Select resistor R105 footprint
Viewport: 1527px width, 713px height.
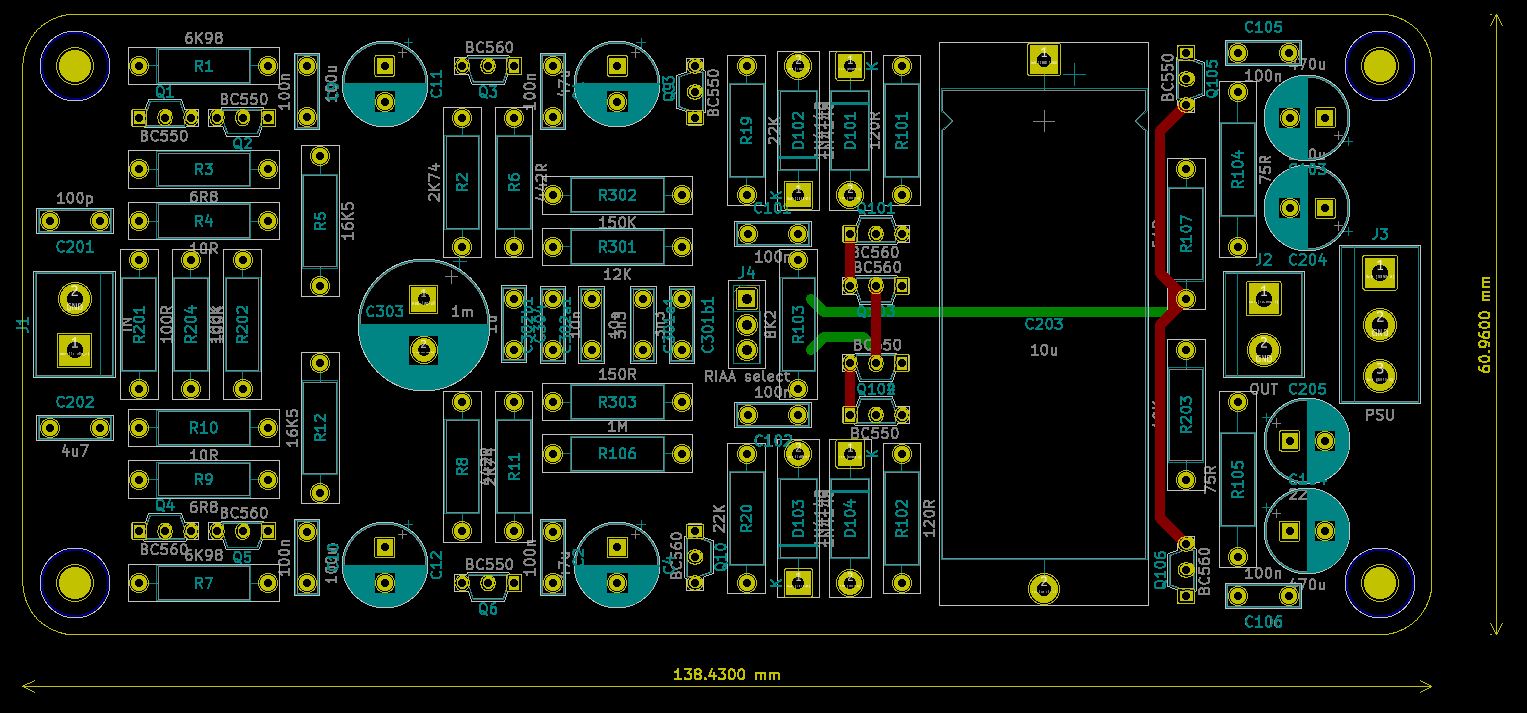coord(1238,480)
